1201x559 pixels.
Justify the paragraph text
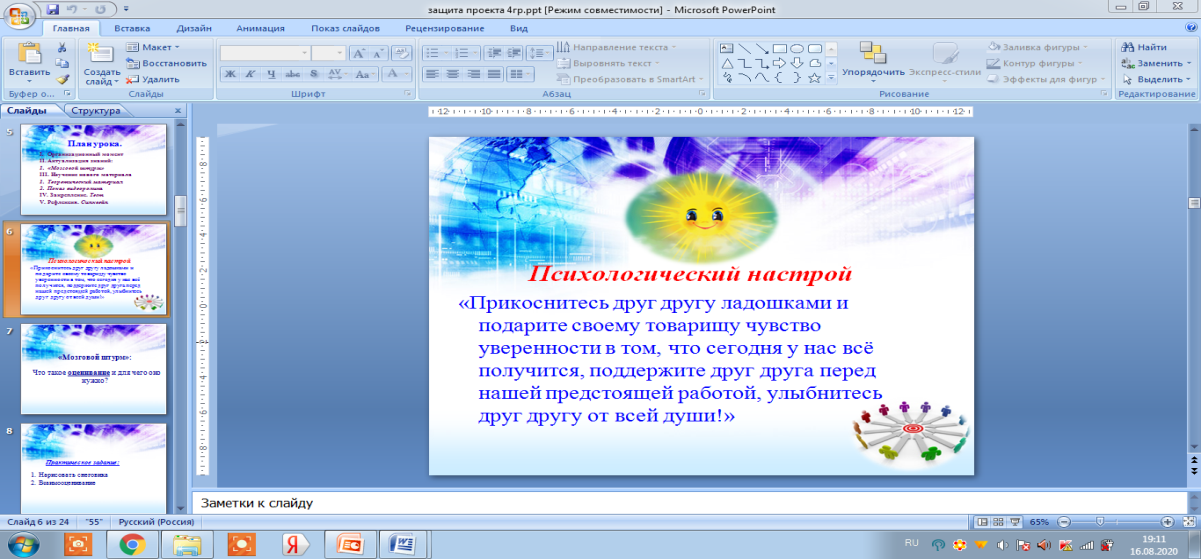[492, 74]
